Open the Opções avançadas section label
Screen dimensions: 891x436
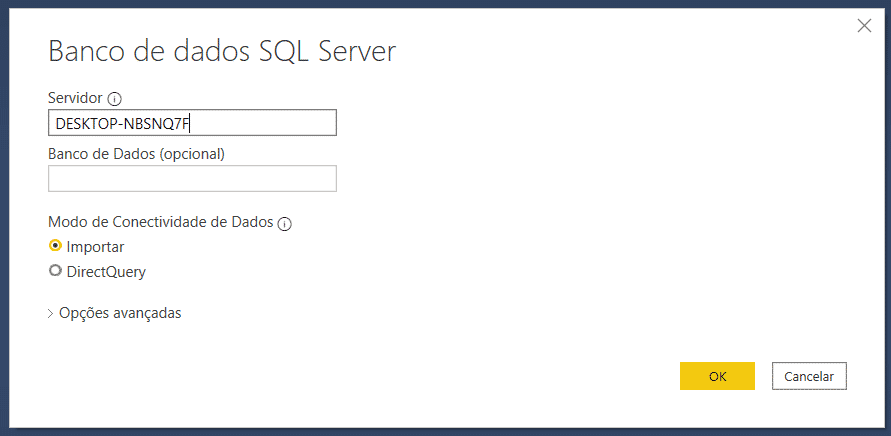tap(120, 313)
